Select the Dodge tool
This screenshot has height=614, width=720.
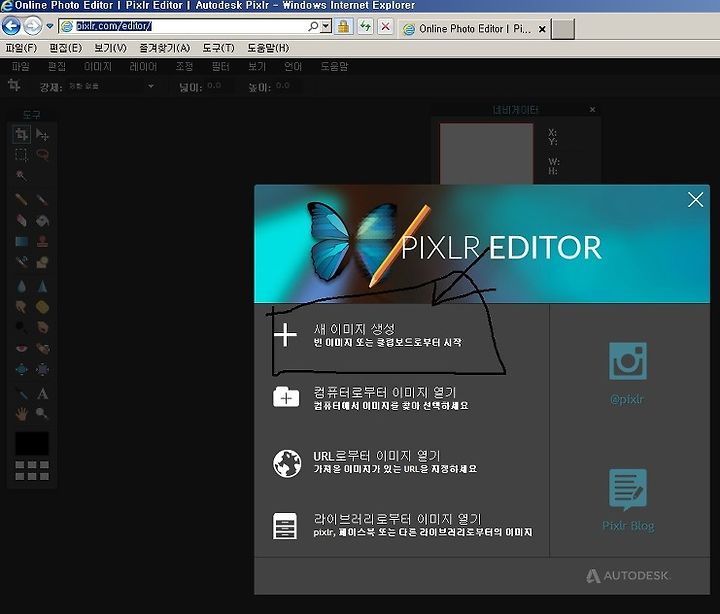(21, 327)
